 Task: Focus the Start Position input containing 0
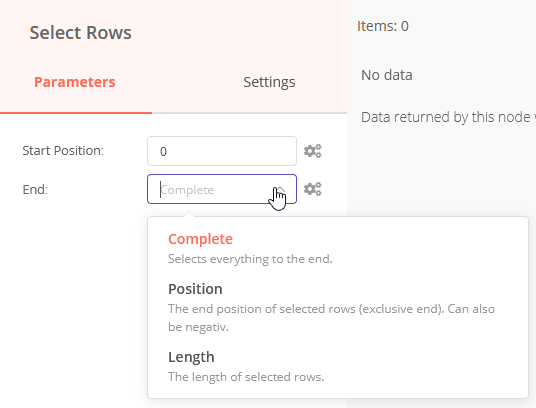(x=222, y=151)
